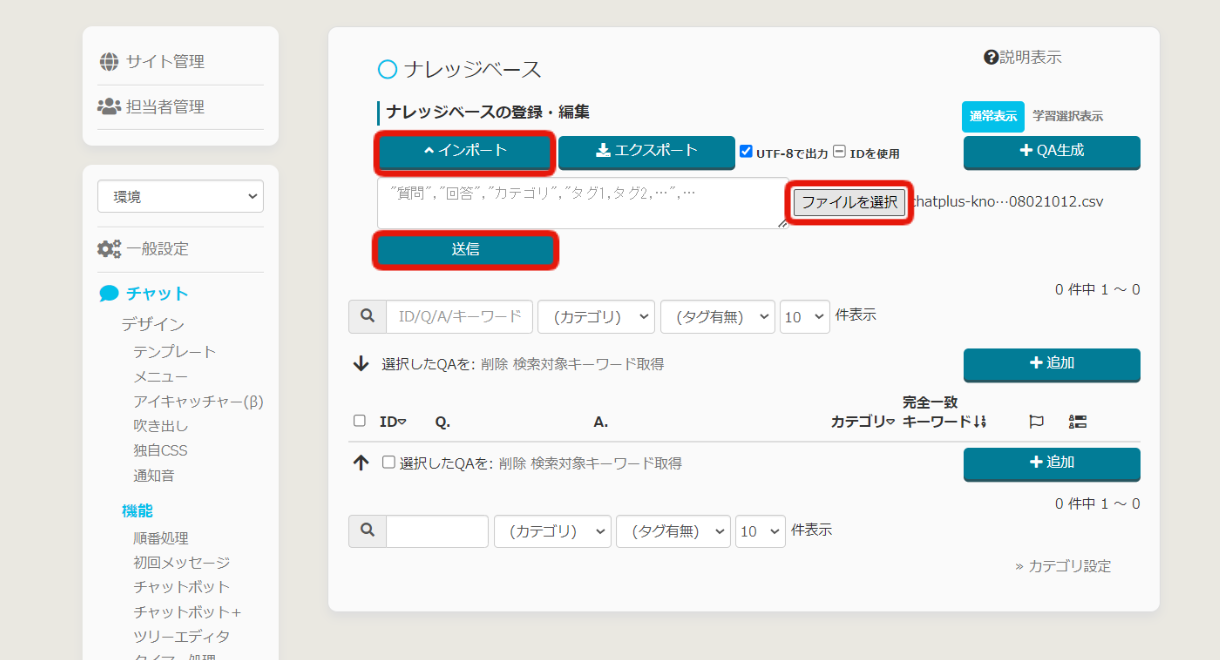Viewport: 1220px width, 660px height.
Task: Open the 説明表示 help icon
Action: coord(991,58)
